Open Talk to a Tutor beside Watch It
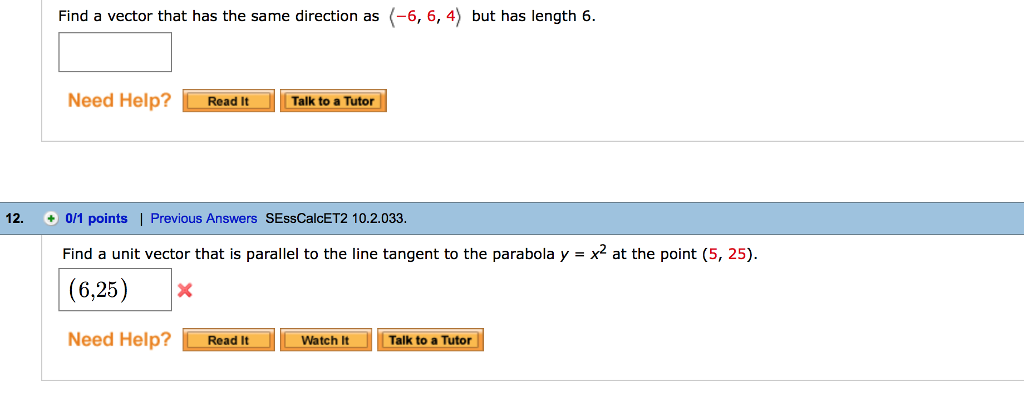Image resolution: width=1024 pixels, height=417 pixels. click(x=430, y=340)
